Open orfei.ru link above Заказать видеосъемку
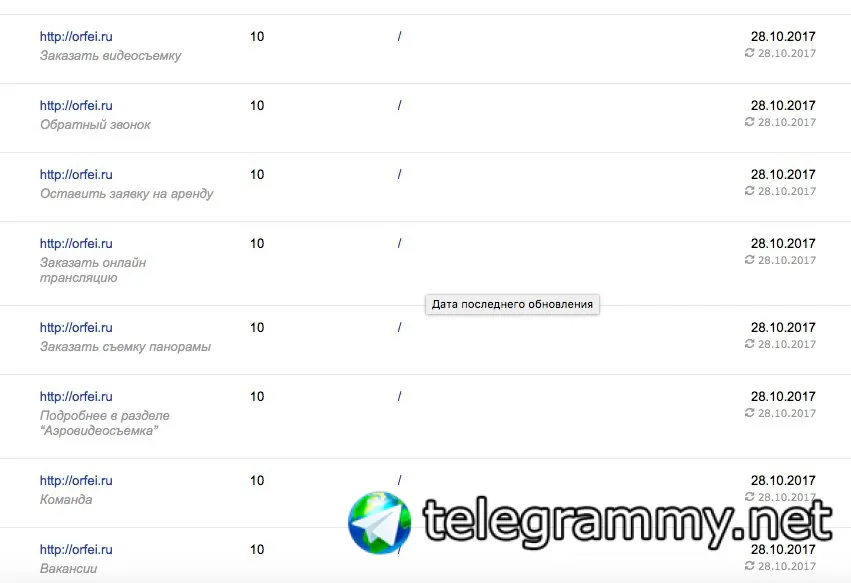 pos(76,36)
